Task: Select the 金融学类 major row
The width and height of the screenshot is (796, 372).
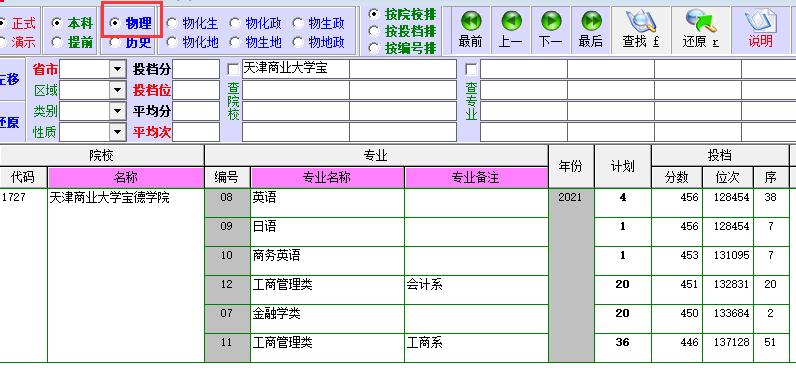Action: point(327,319)
